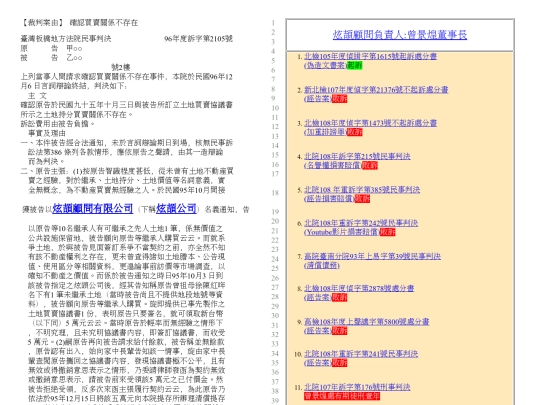Click the 事實及理由 section heading
Image resolution: width=540 pixels, height=405 pixels.
tap(47, 133)
